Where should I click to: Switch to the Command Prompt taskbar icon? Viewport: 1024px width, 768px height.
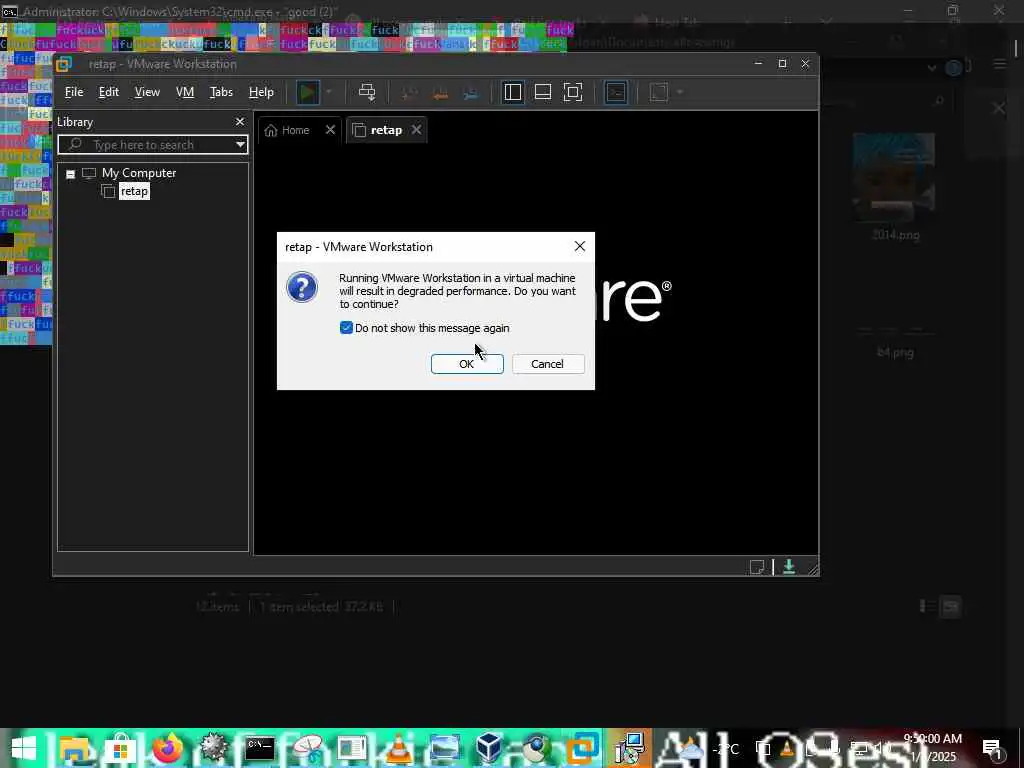[259, 748]
